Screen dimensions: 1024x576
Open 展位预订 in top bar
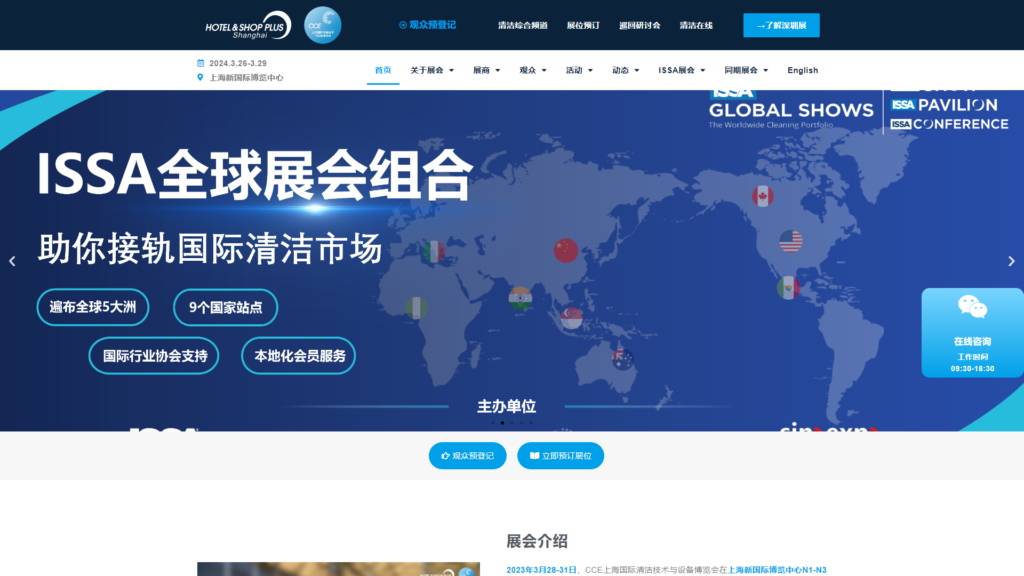583,25
